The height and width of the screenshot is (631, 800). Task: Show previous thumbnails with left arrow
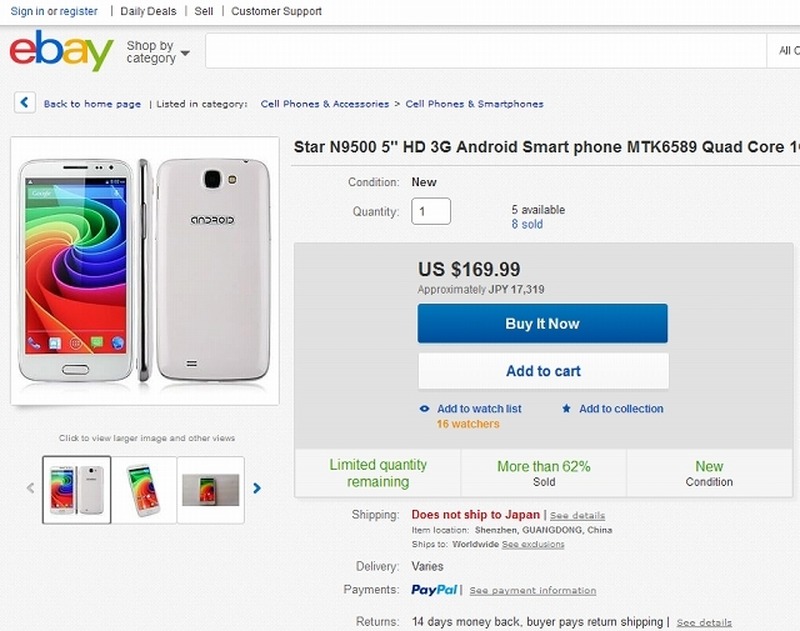point(30,489)
